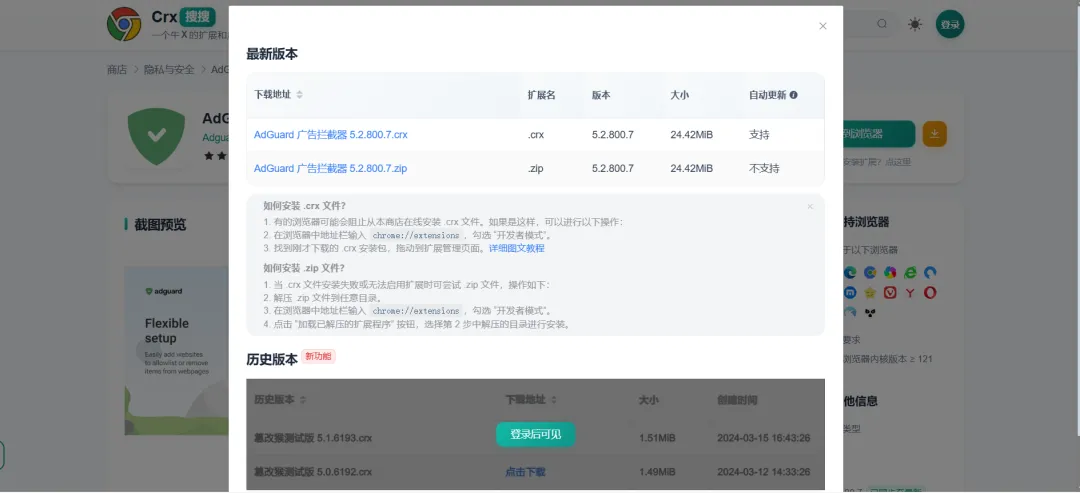Click the green install-to-browser button
Viewport: 1080px width, 493px height.
[x=879, y=134]
